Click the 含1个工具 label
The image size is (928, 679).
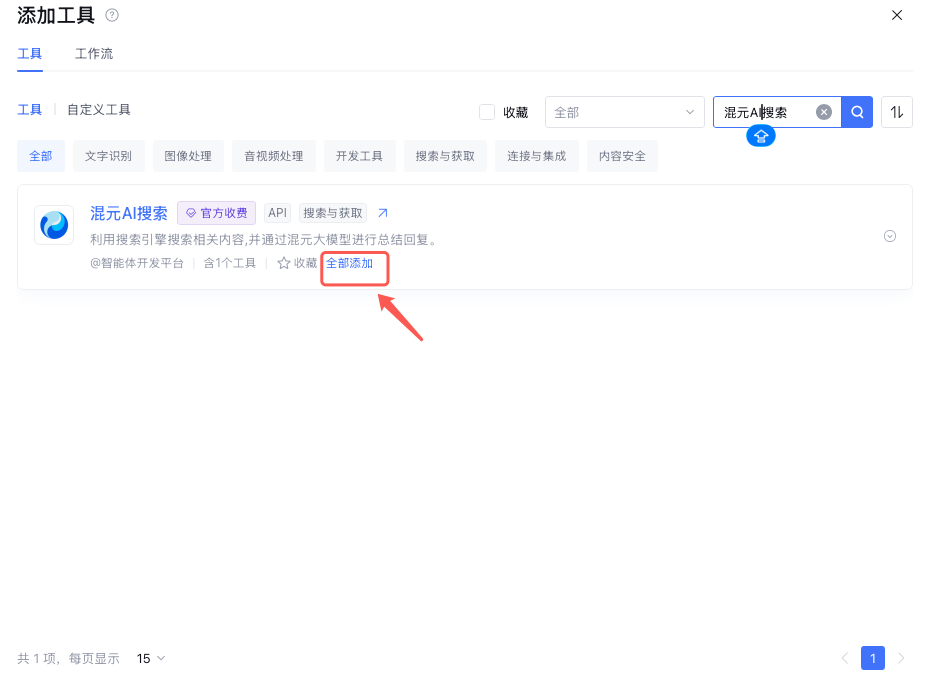click(230, 263)
